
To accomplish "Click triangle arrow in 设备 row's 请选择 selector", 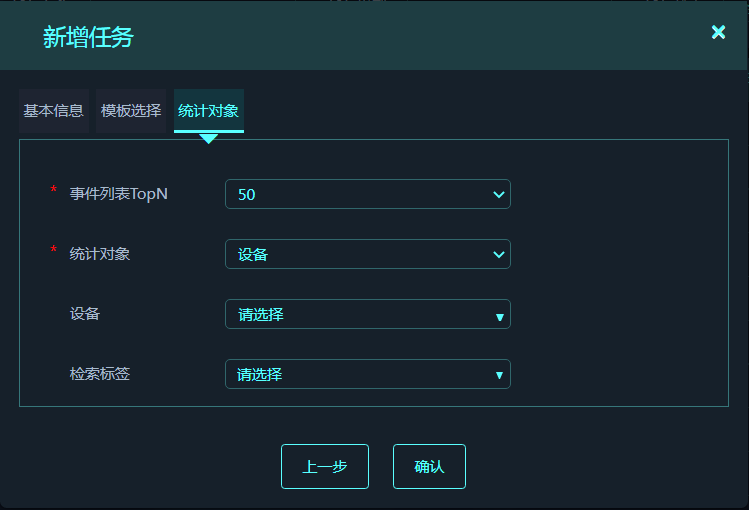I will 500,317.
